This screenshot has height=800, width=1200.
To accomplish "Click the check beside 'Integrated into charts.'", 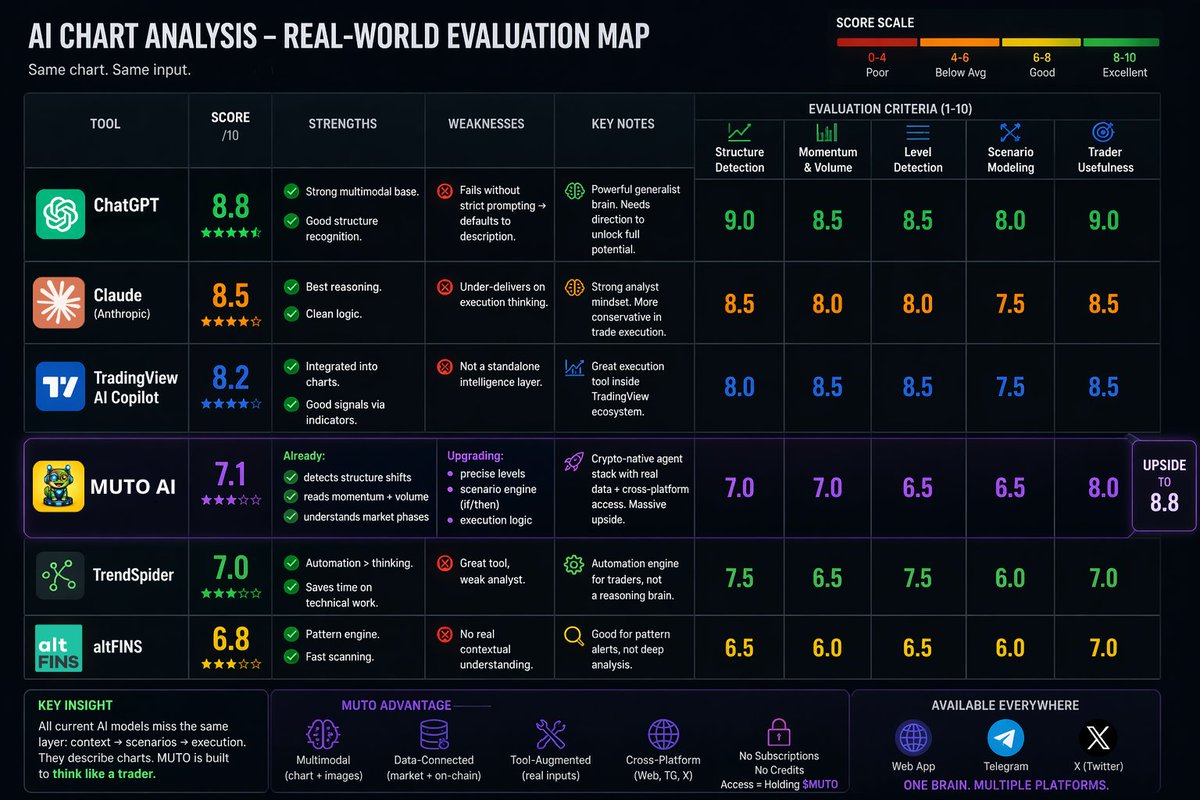I will 291,367.
